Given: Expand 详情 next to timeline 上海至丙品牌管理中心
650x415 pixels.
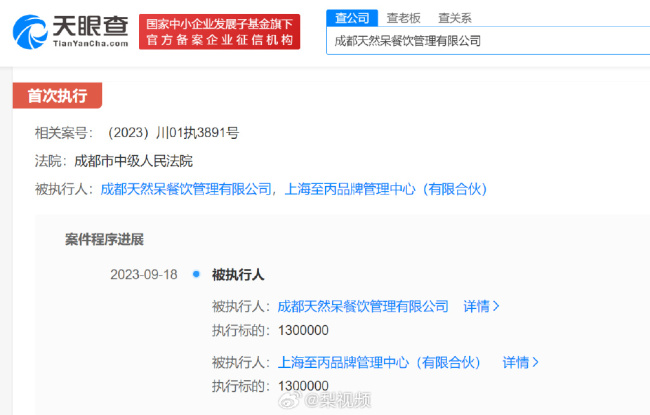Looking at the screenshot, I should [520, 362].
